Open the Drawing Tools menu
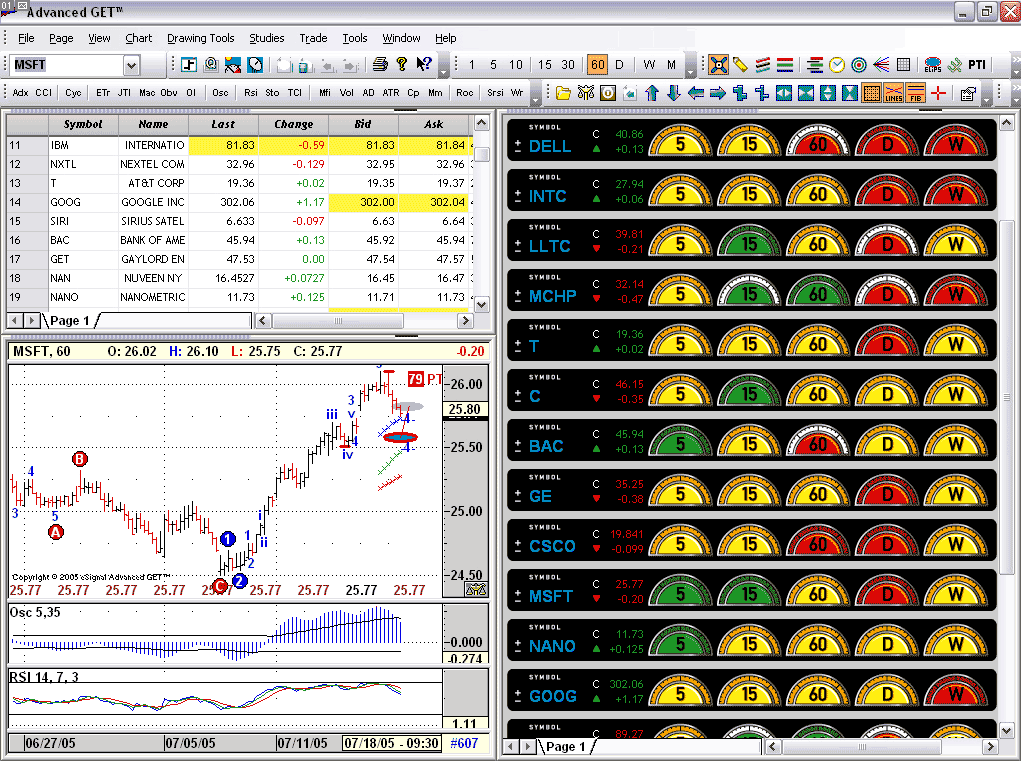Viewport: 1021px width, 761px height. pos(200,38)
